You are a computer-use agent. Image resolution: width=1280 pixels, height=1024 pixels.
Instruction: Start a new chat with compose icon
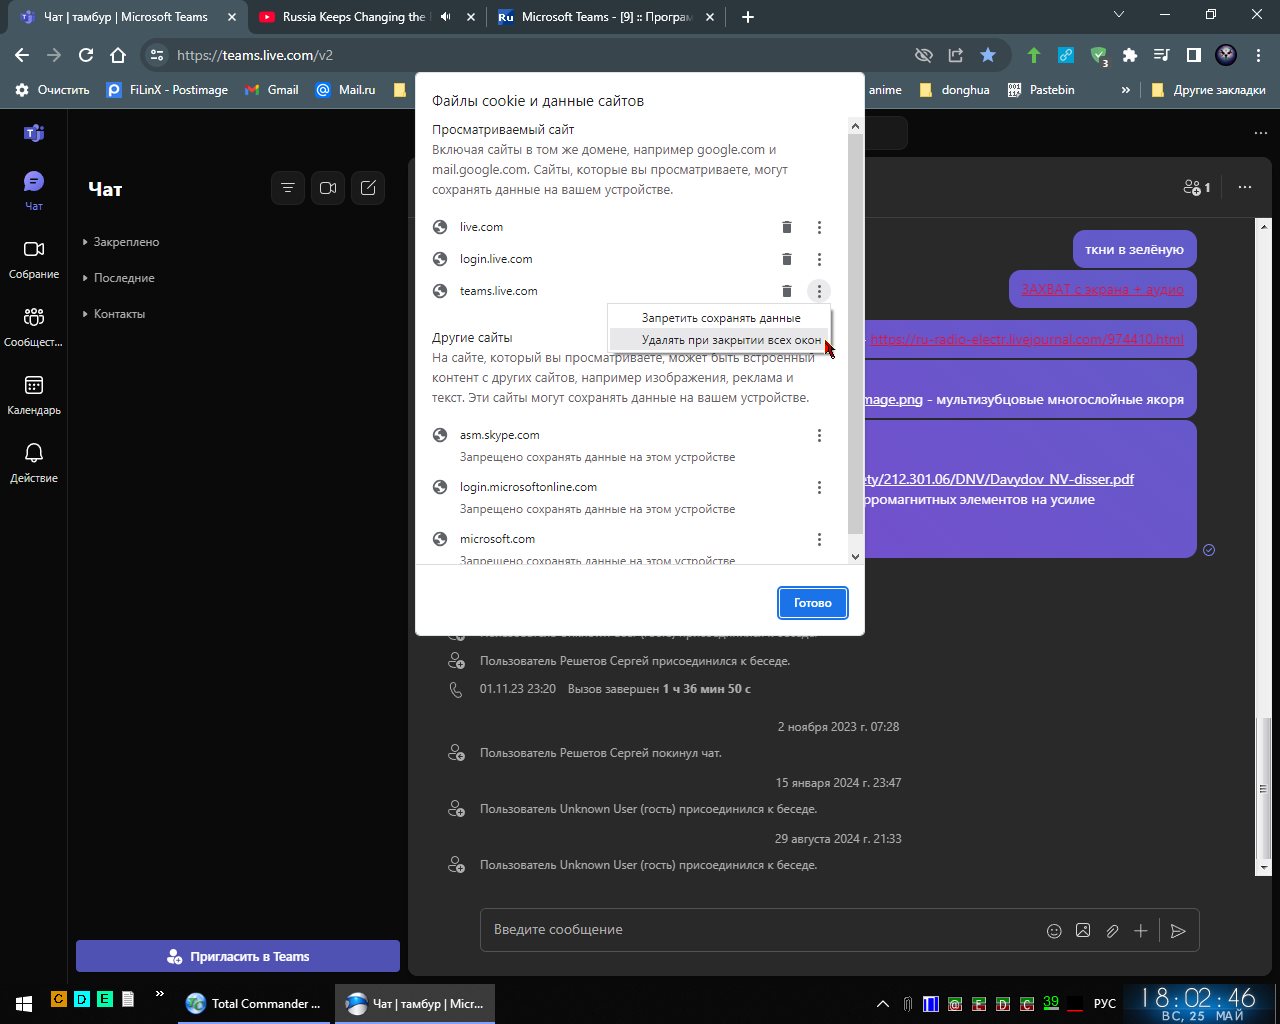[368, 188]
